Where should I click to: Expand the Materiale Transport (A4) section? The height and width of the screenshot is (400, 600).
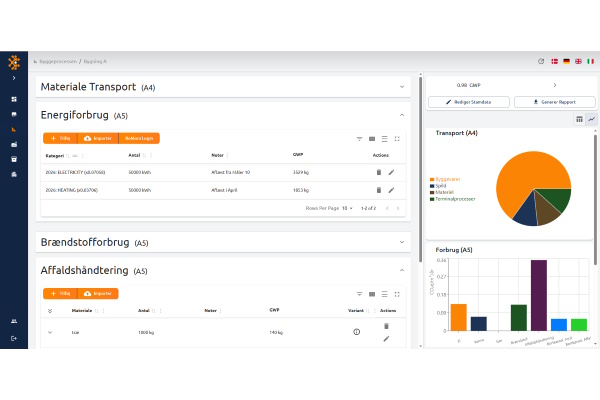(401, 87)
